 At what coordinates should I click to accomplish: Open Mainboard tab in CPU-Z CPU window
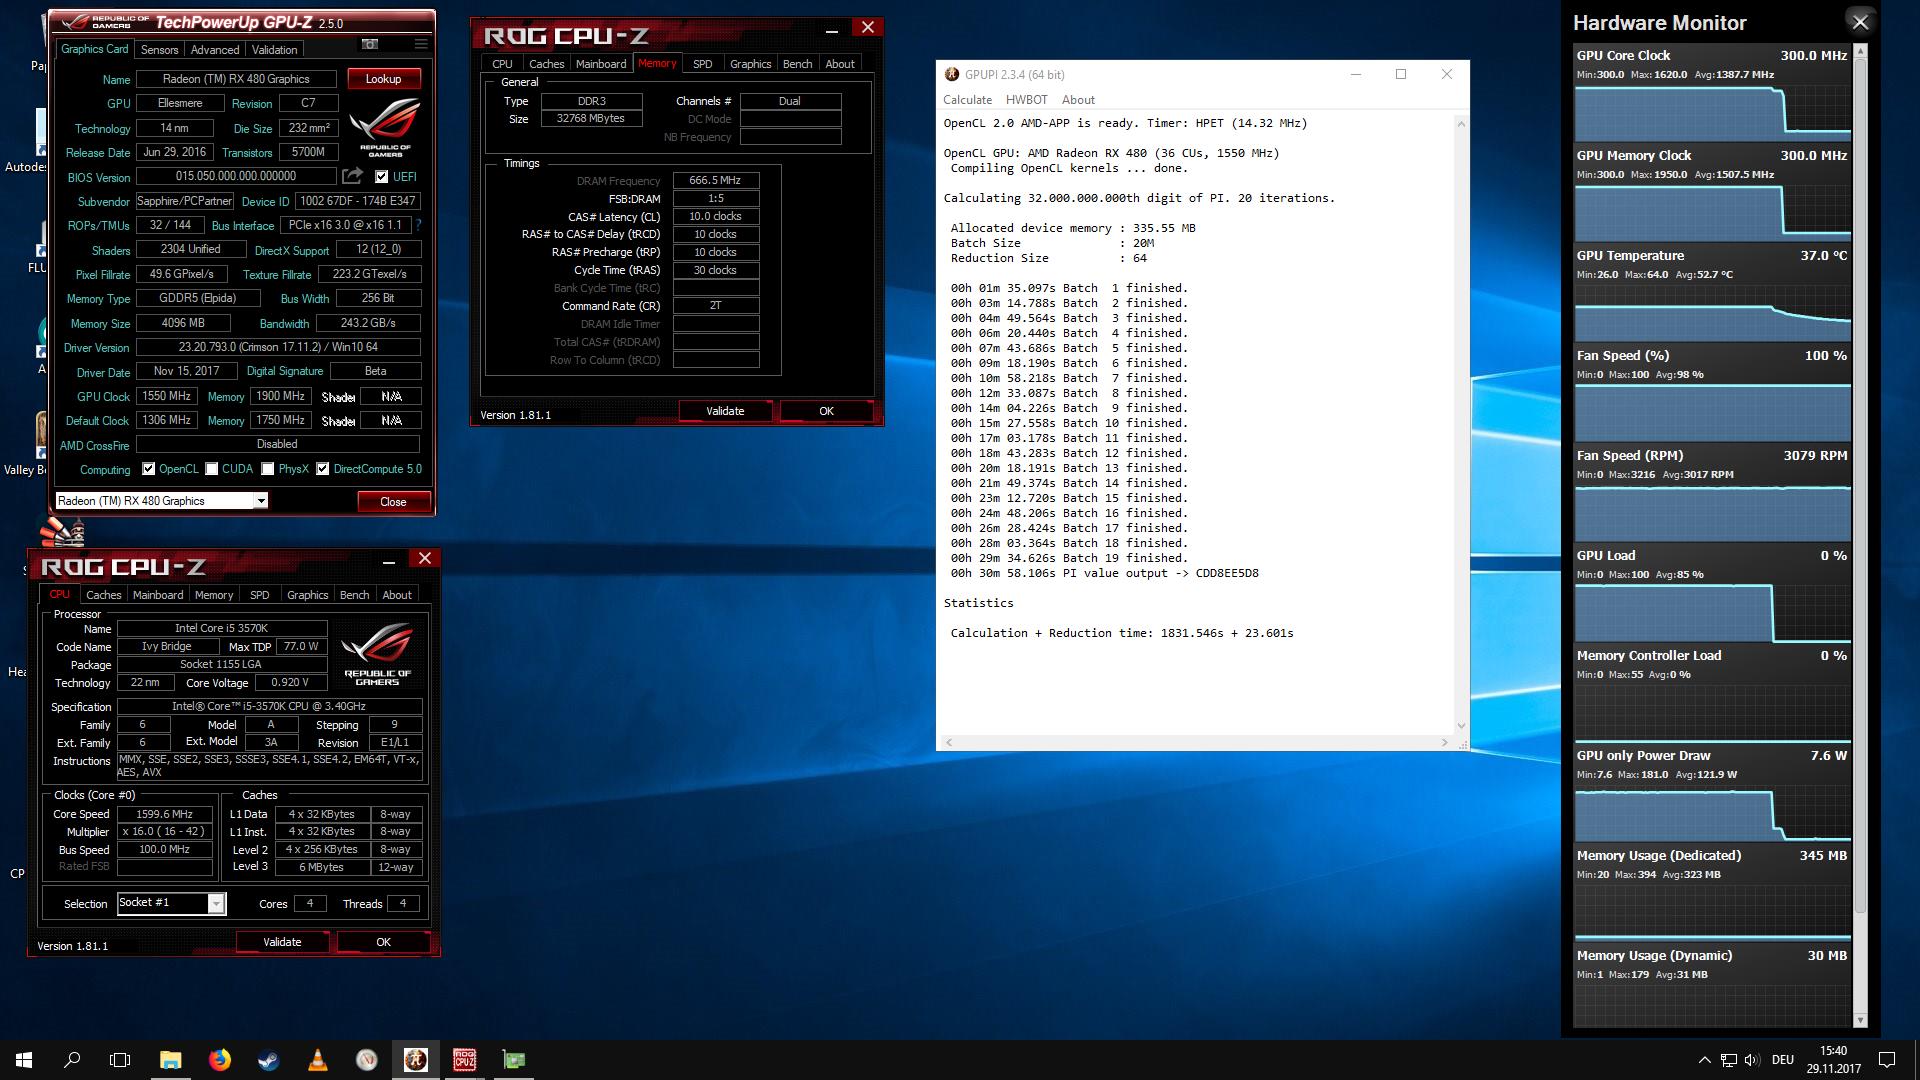pos(158,595)
